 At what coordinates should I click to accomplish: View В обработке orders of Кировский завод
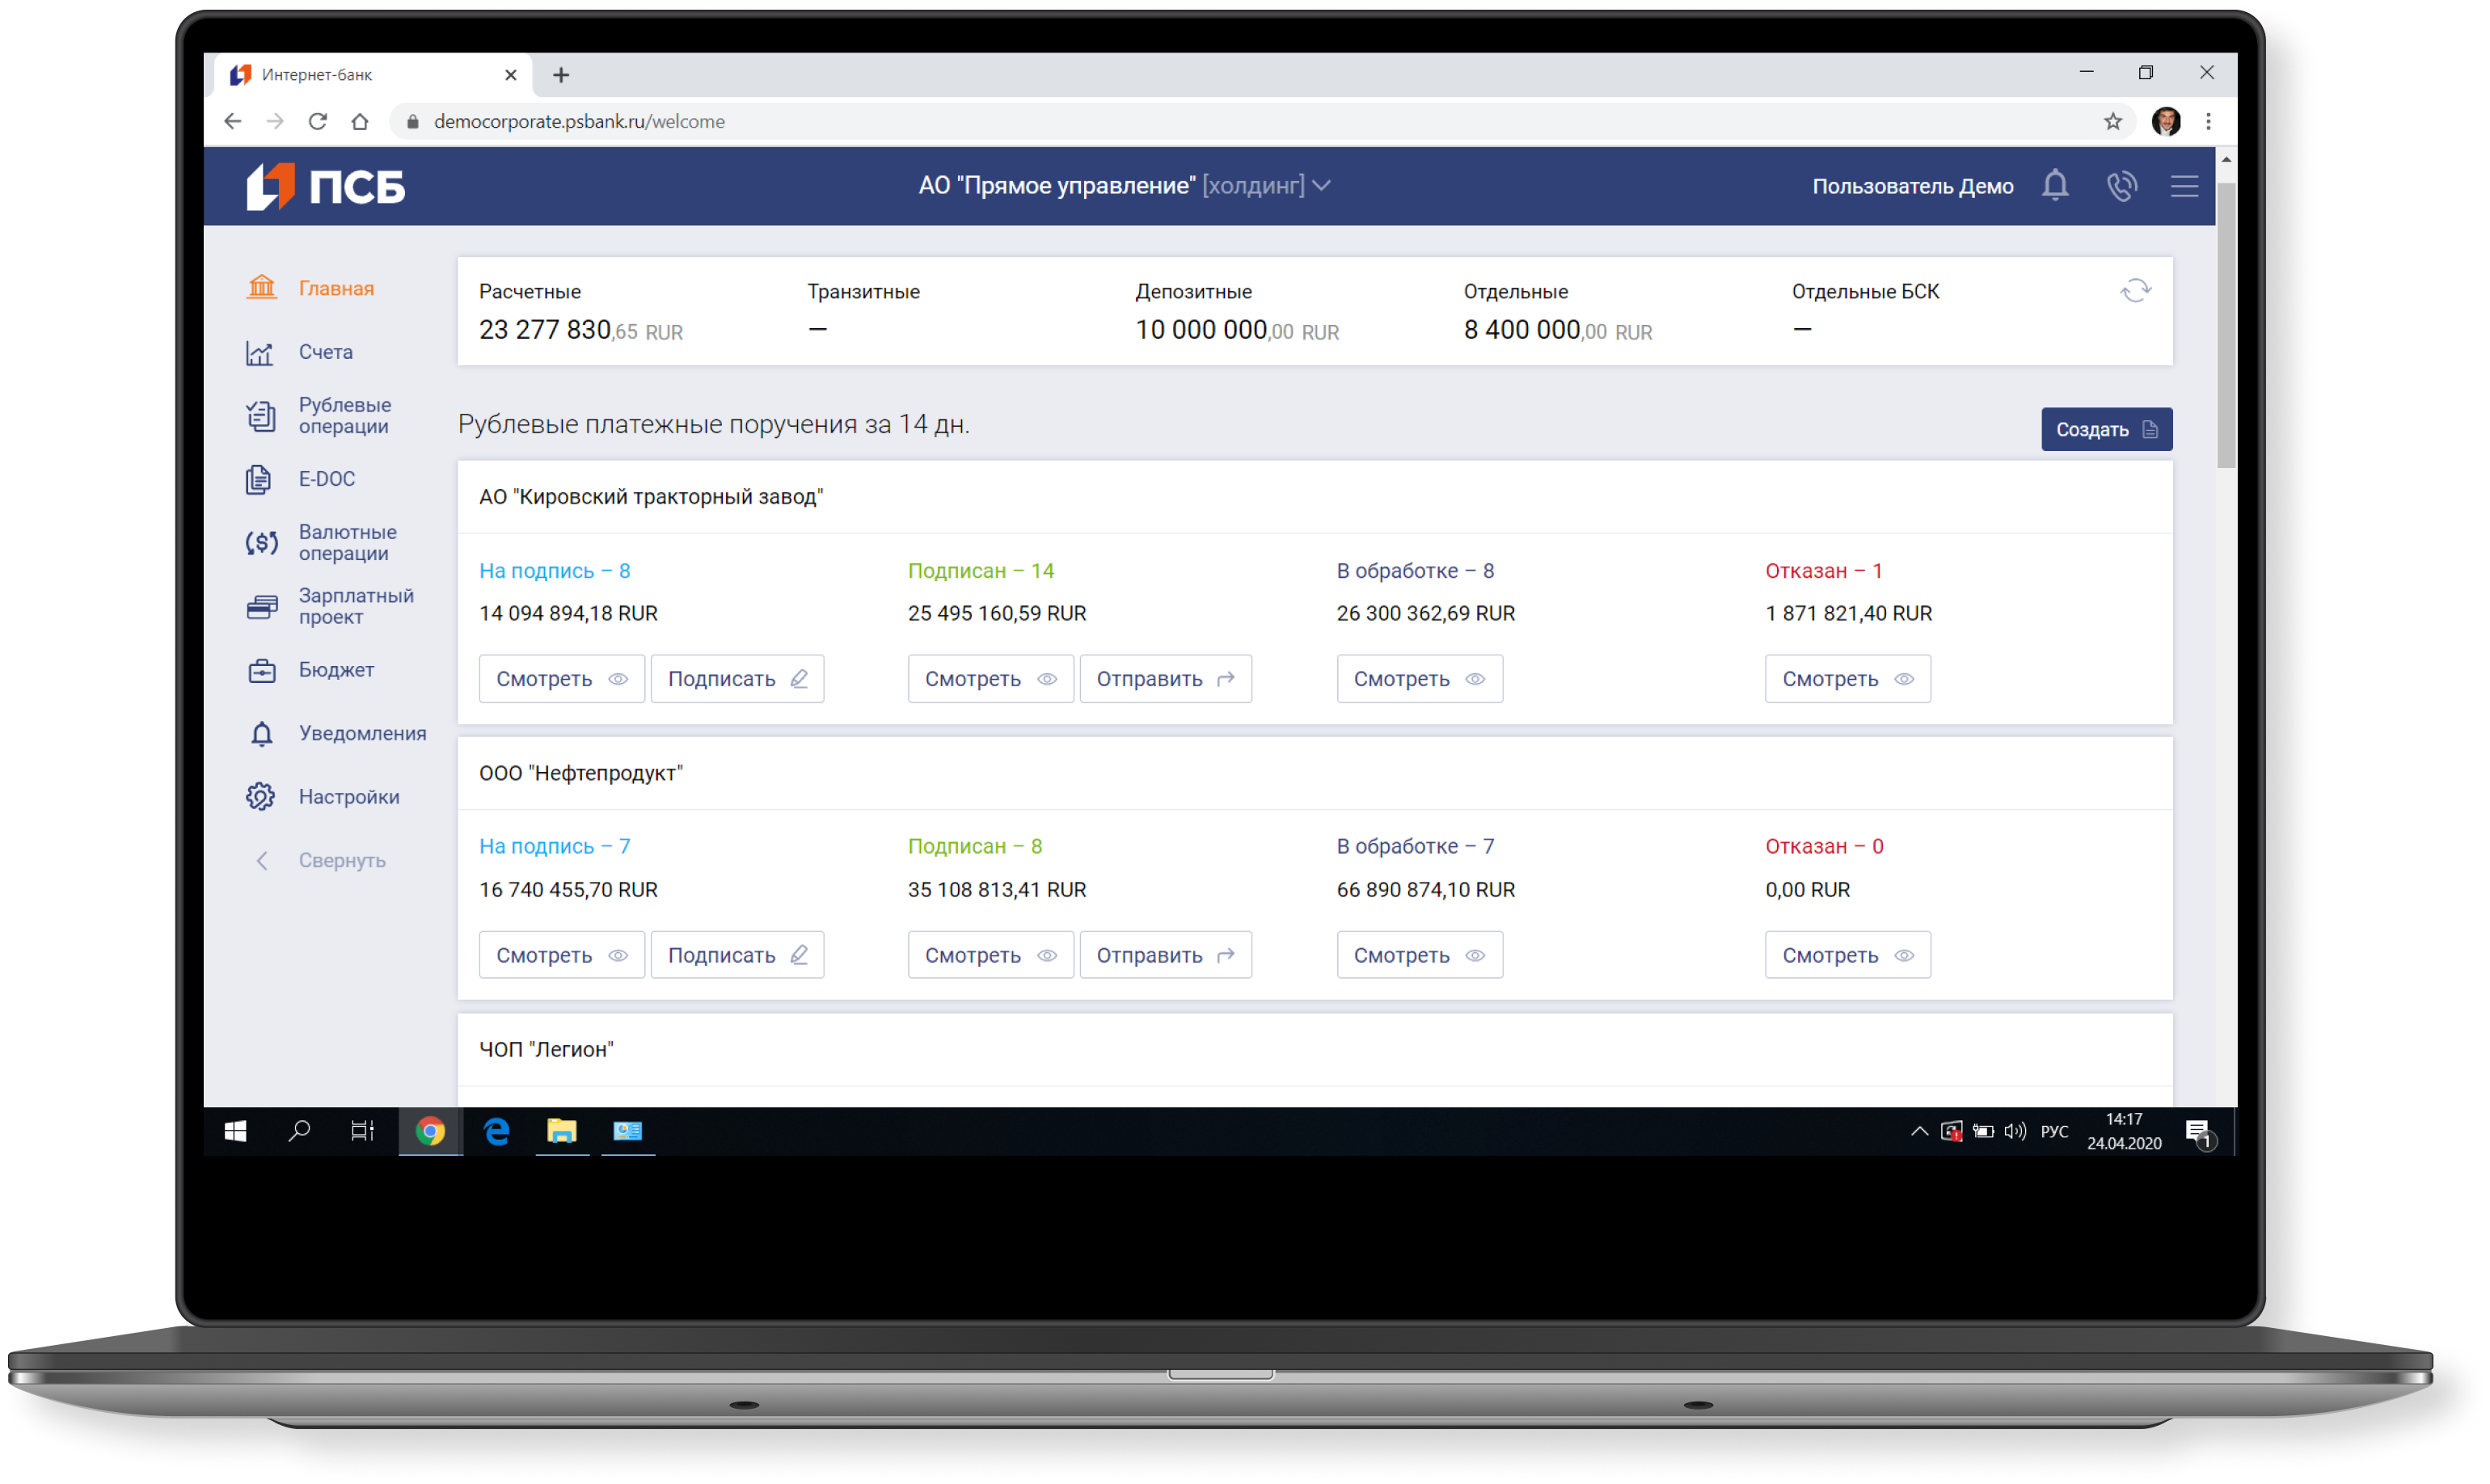(x=1419, y=679)
